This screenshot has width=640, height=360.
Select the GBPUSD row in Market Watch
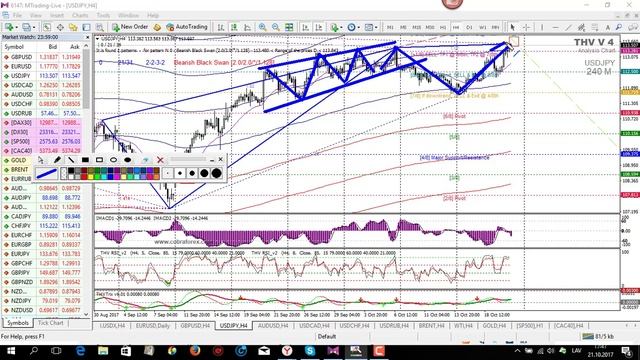click(x=42, y=57)
